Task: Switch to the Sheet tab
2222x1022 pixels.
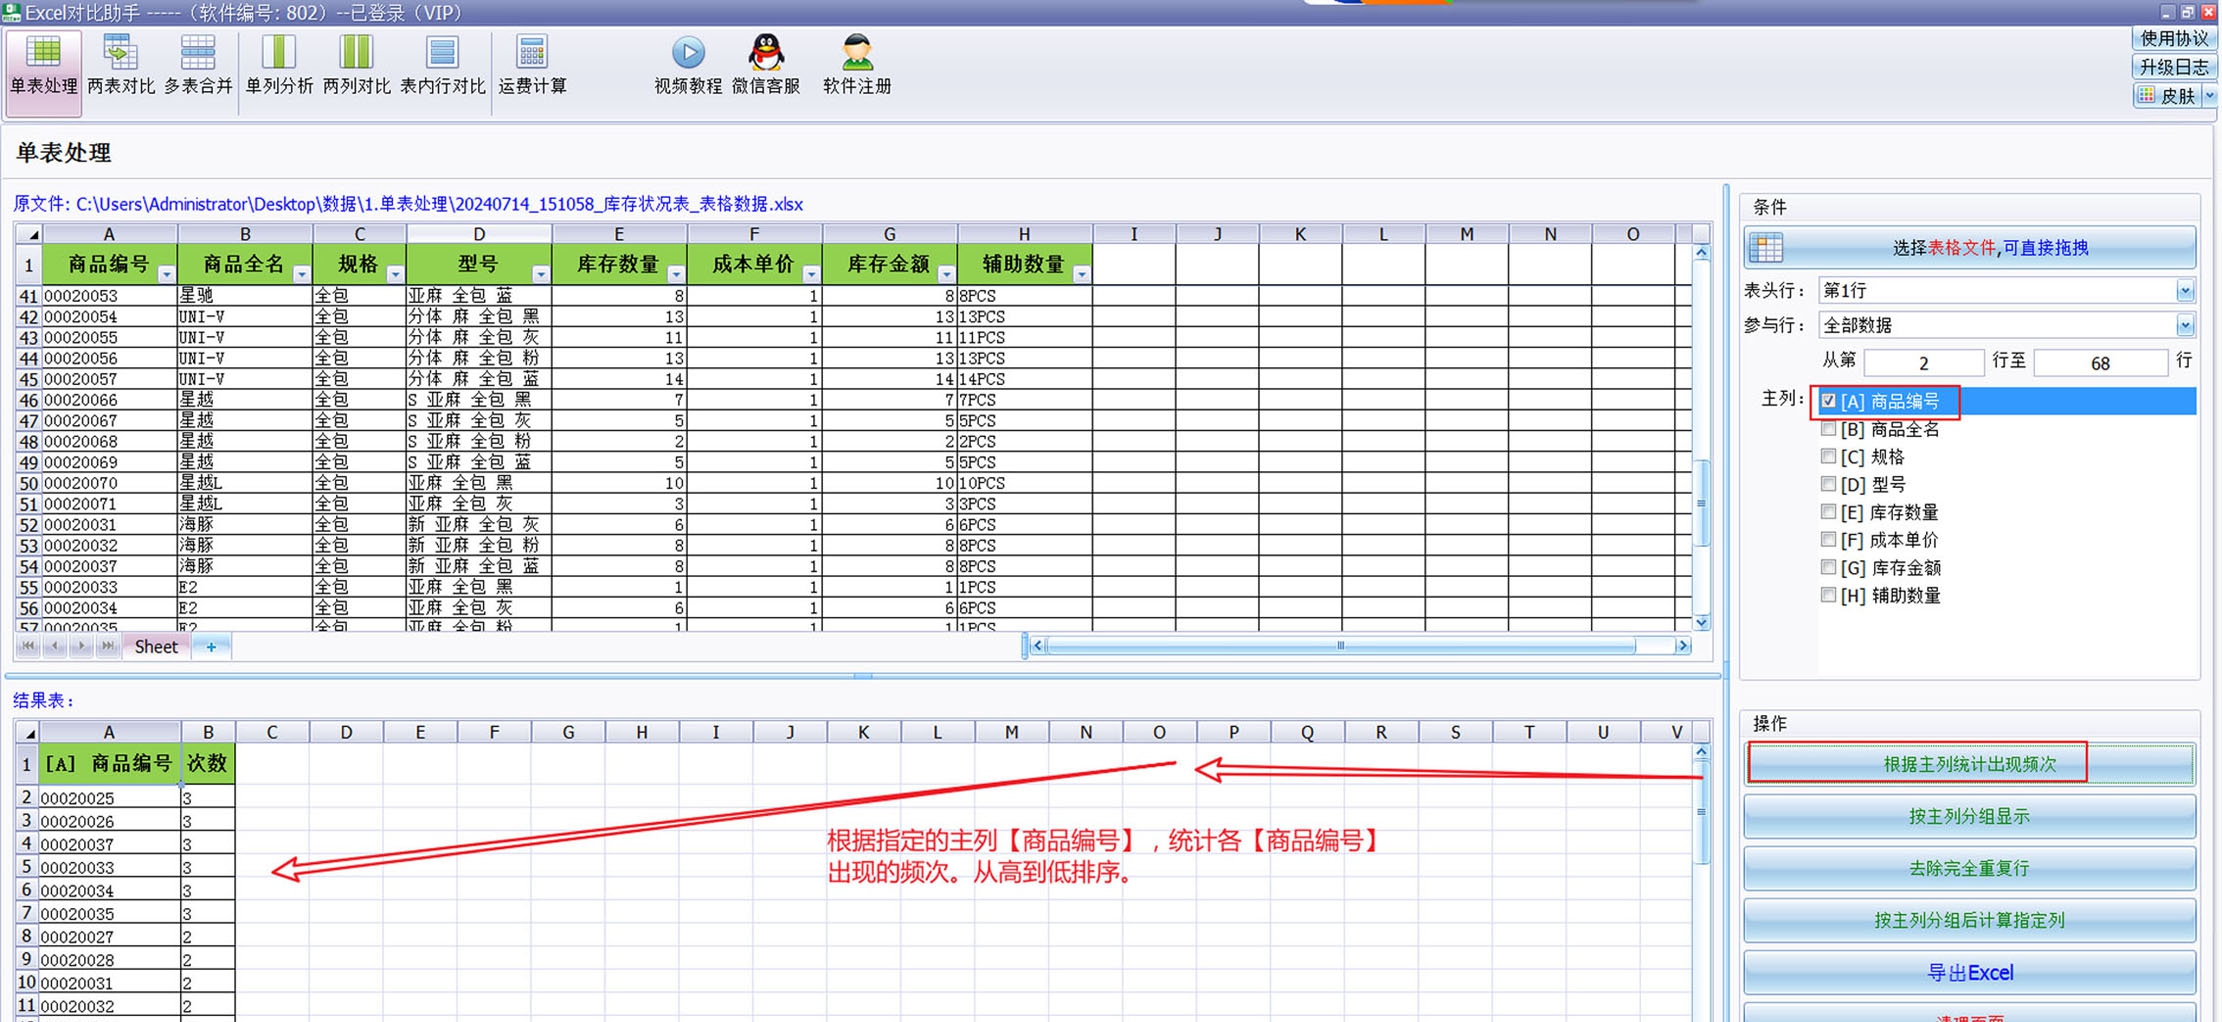Action: [x=156, y=647]
